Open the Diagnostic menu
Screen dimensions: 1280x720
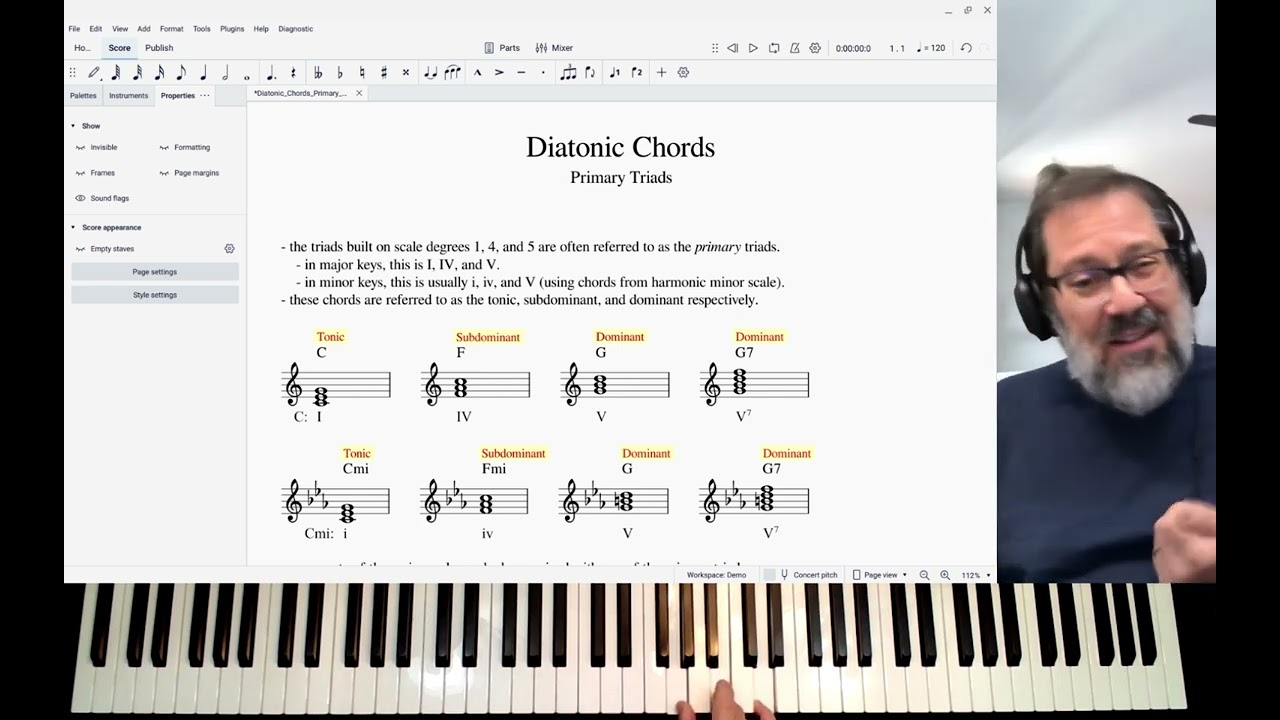296,29
